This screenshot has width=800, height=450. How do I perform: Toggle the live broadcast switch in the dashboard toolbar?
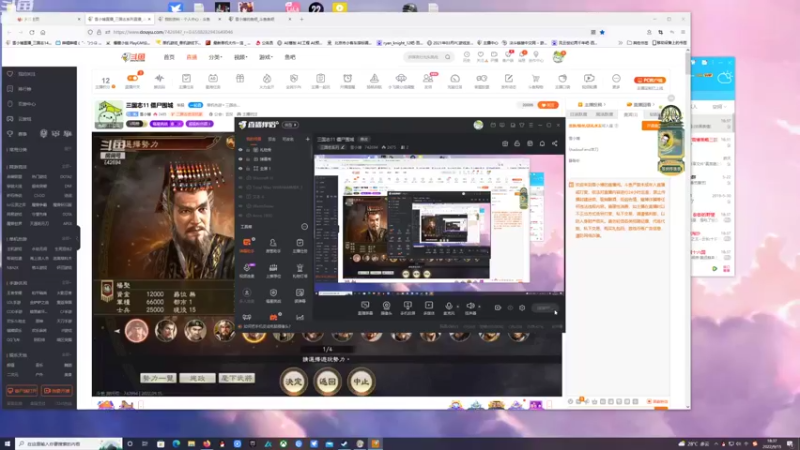click(133, 80)
